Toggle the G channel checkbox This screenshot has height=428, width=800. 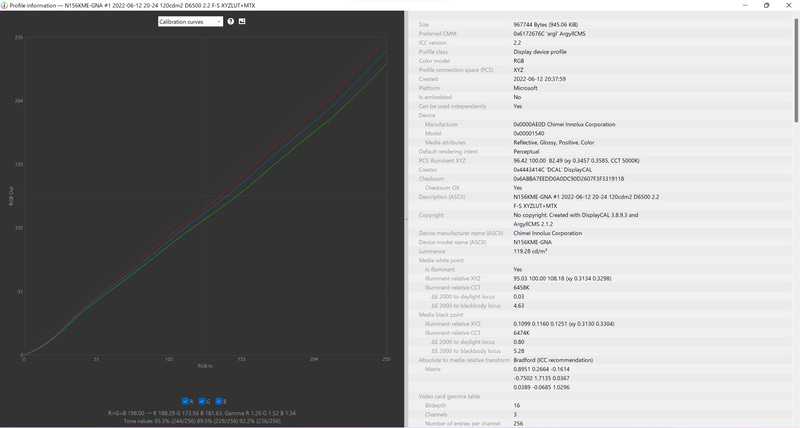pyautogui.click(x=202, y=401)
